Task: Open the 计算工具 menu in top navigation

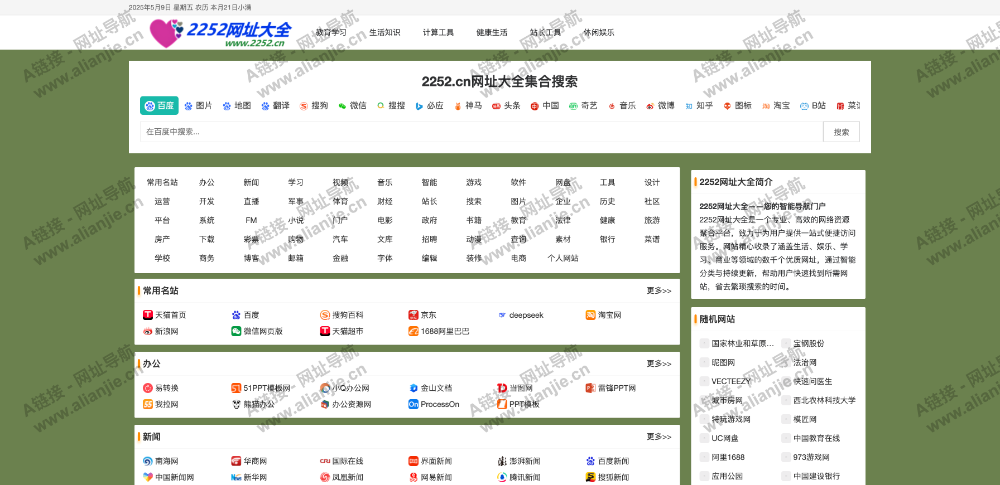Action: click(x=438, y=33)
